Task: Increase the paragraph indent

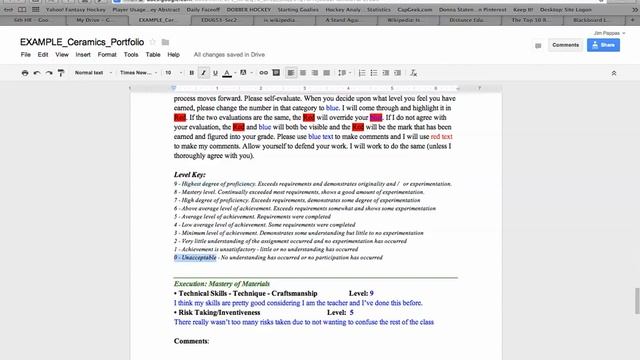Action: pyautogui.click(x=398, y=73)
